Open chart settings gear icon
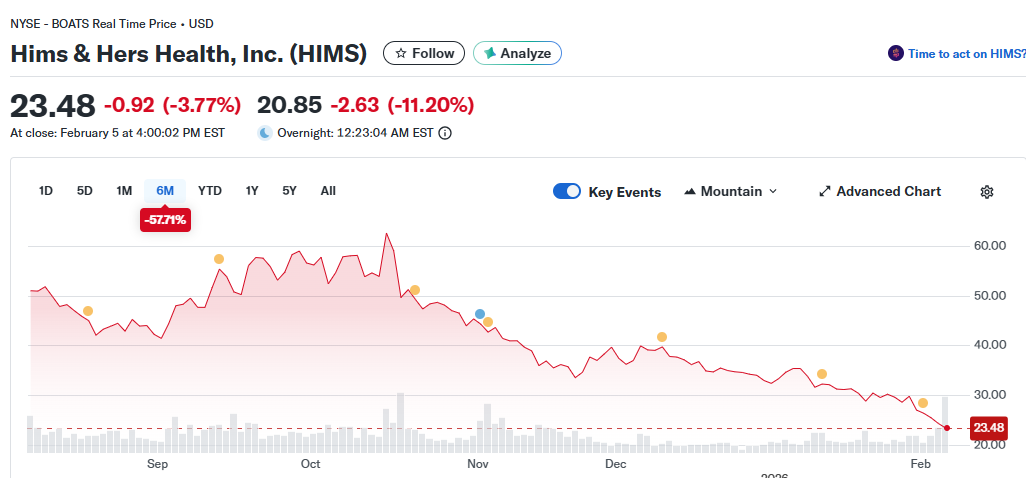 987,192
